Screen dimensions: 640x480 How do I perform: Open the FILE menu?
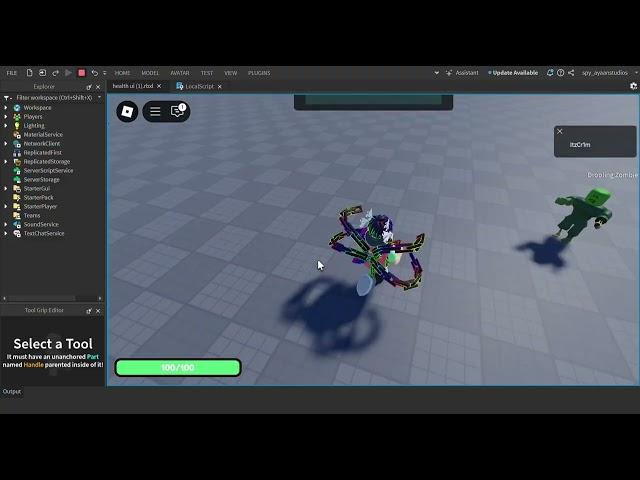tap(12, 73)
